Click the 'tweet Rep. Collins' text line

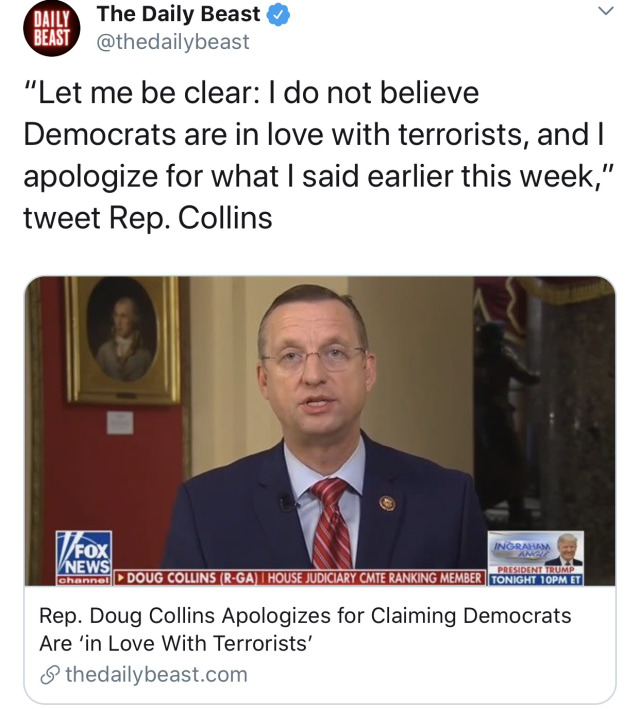147,218
